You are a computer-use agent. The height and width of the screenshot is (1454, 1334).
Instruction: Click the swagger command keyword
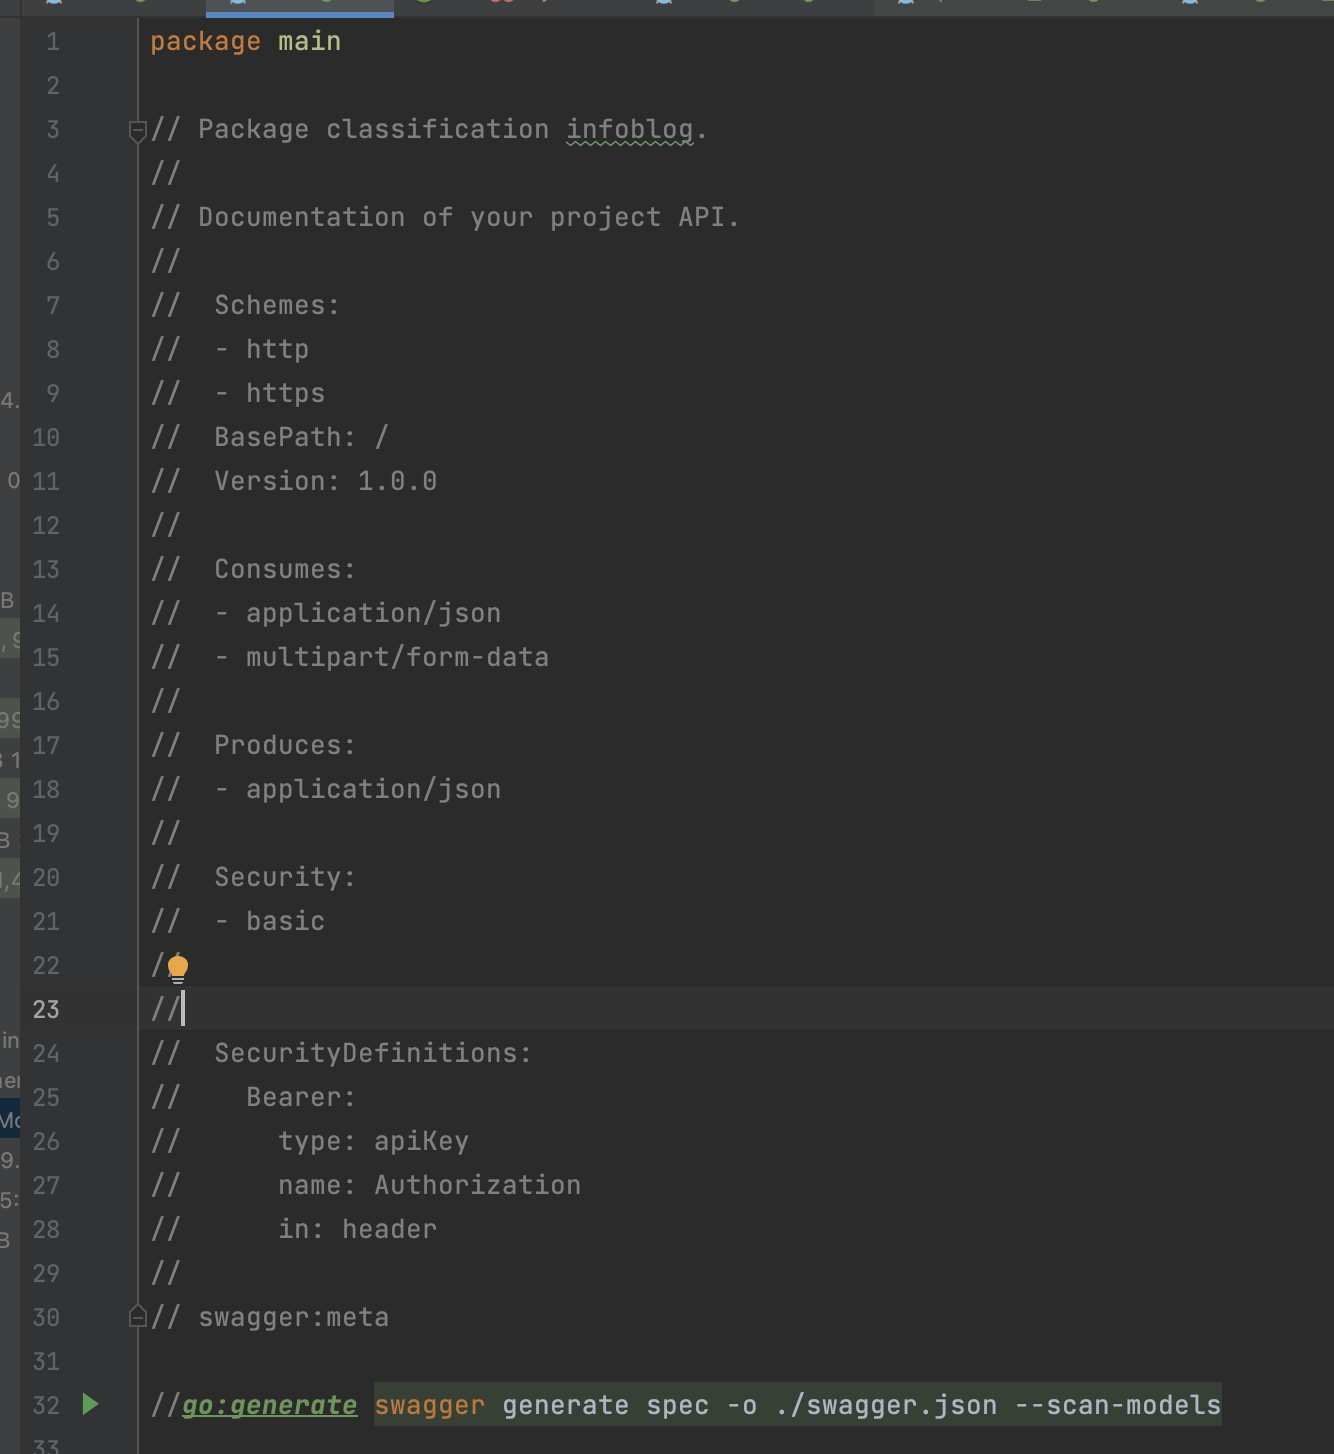pos(429,1405)
